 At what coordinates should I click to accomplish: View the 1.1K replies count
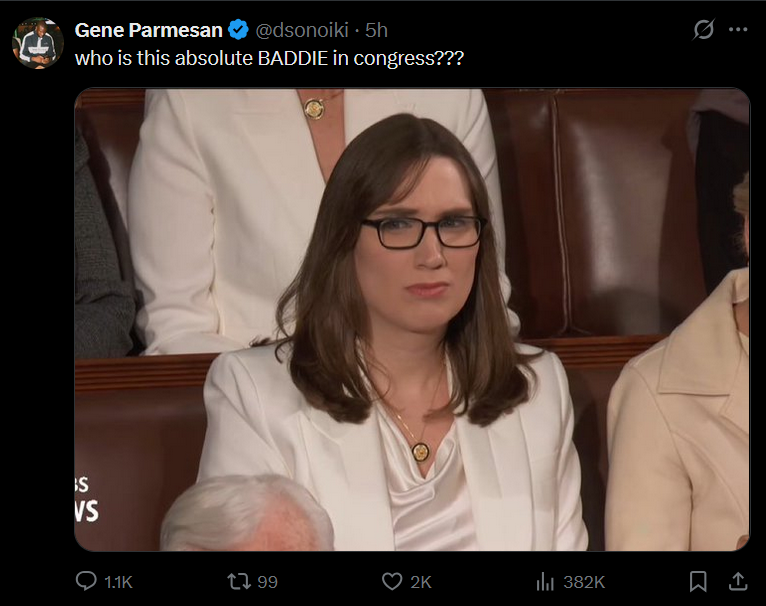click(118, 582)
